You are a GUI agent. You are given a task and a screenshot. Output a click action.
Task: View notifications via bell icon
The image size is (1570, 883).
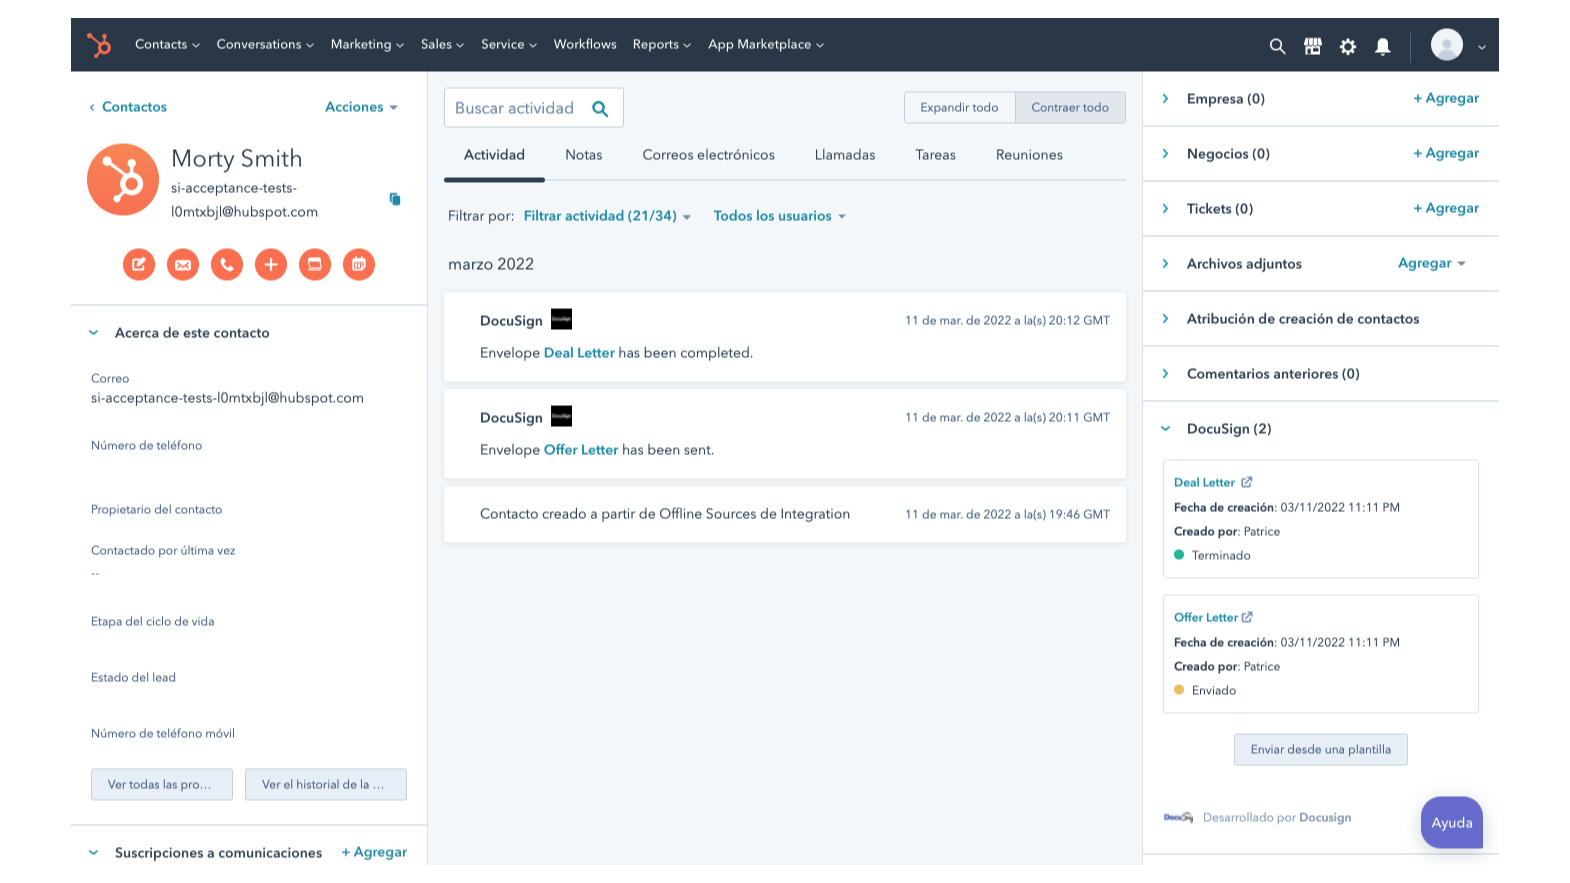(1383, 46)
